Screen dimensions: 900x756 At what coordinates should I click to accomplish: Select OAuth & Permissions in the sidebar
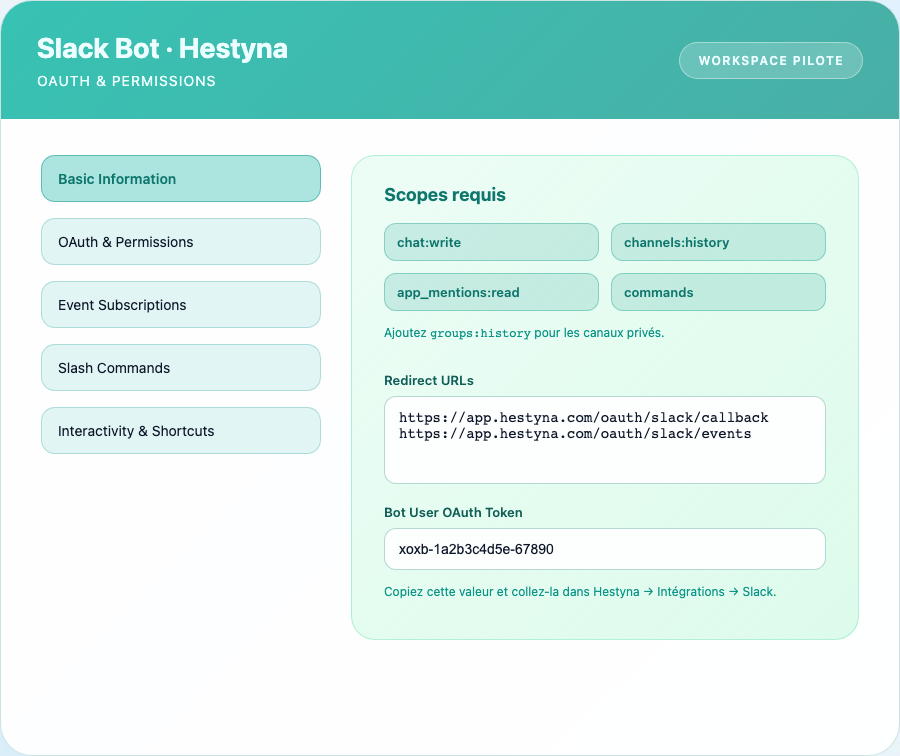pyautogui.click(x=180, y=242)
